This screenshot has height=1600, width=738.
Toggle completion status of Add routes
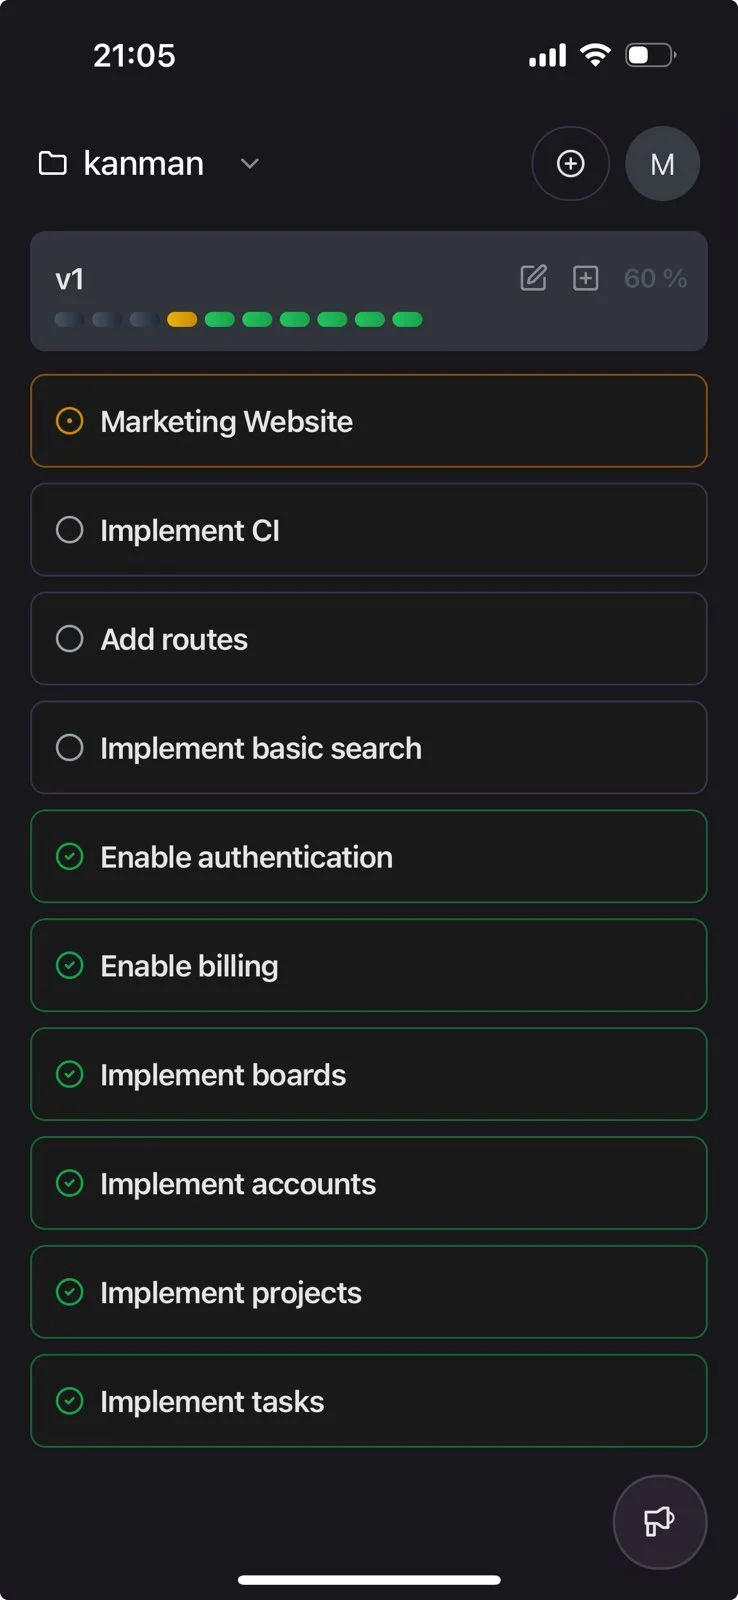[x=69, y=638]
